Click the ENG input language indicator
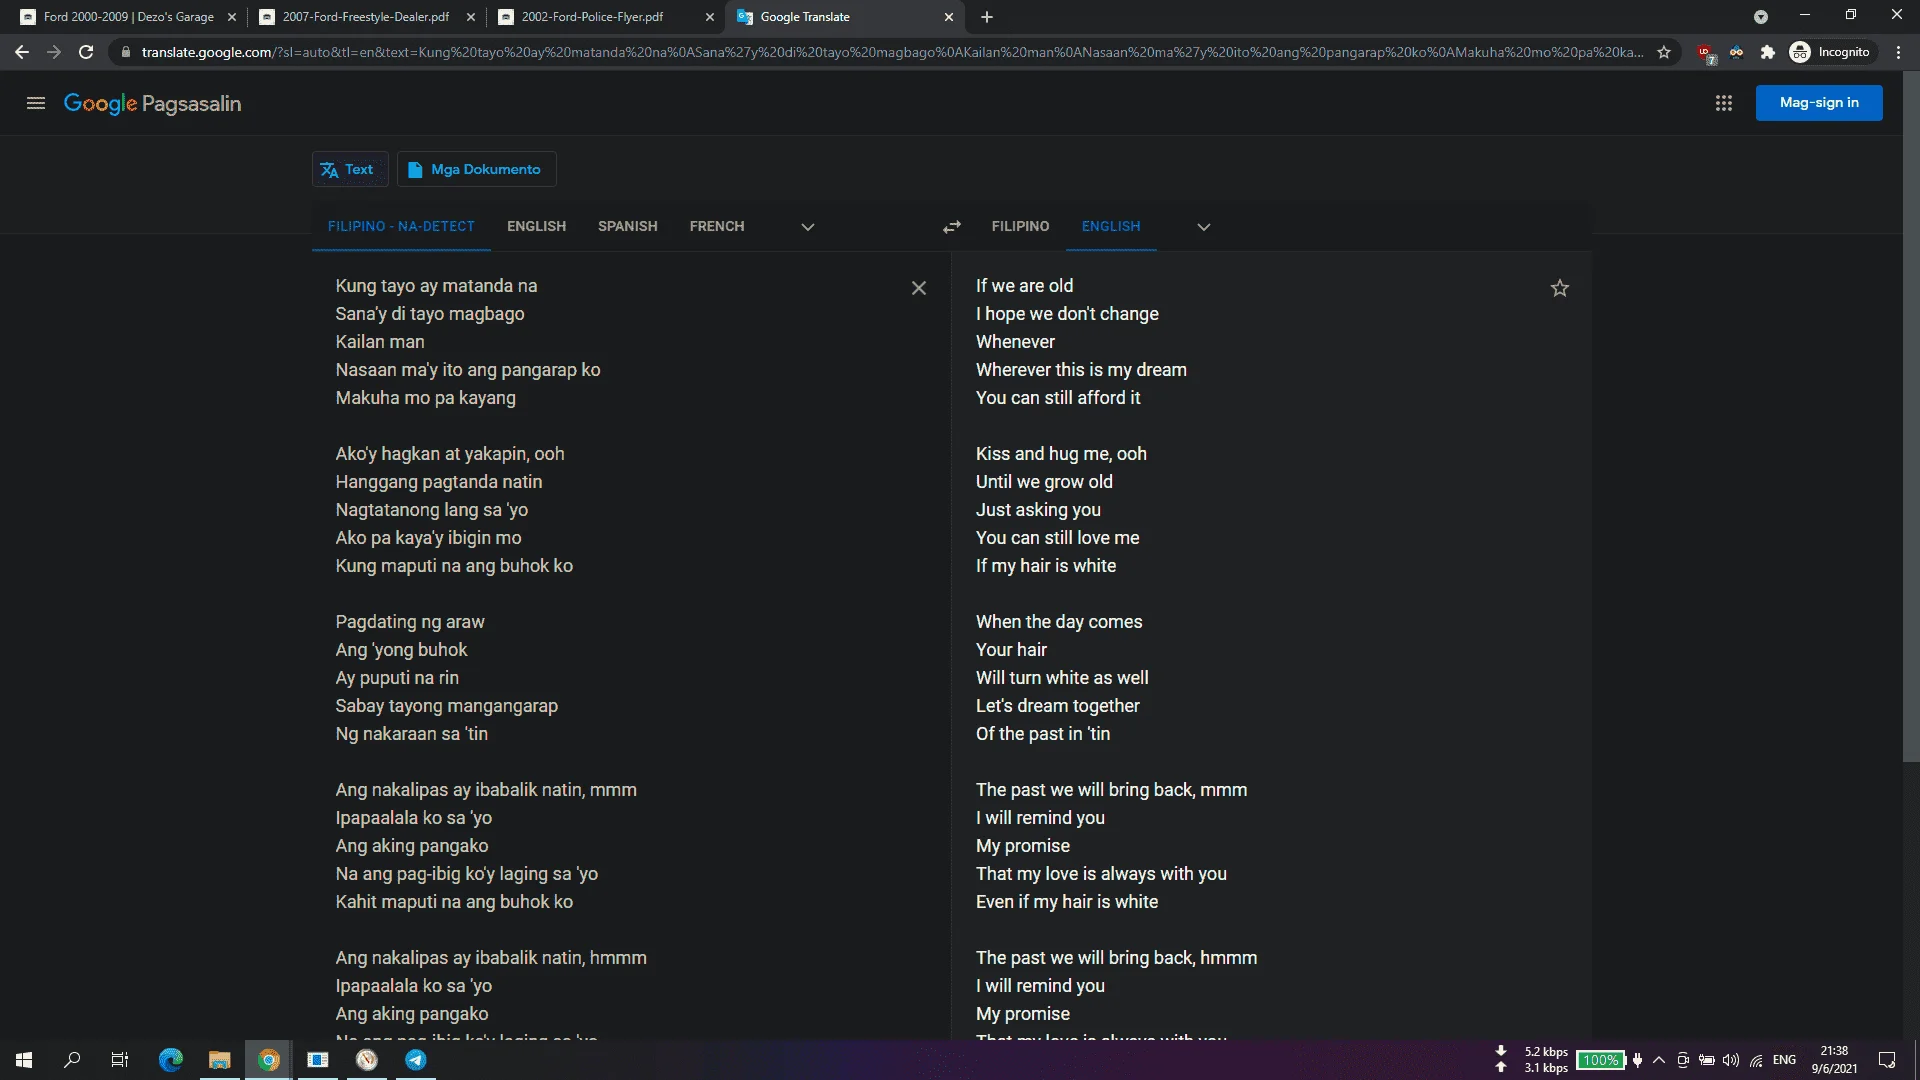Image resolution: width=1920 pixels, height=1080 pixels. point(1784,1060)
